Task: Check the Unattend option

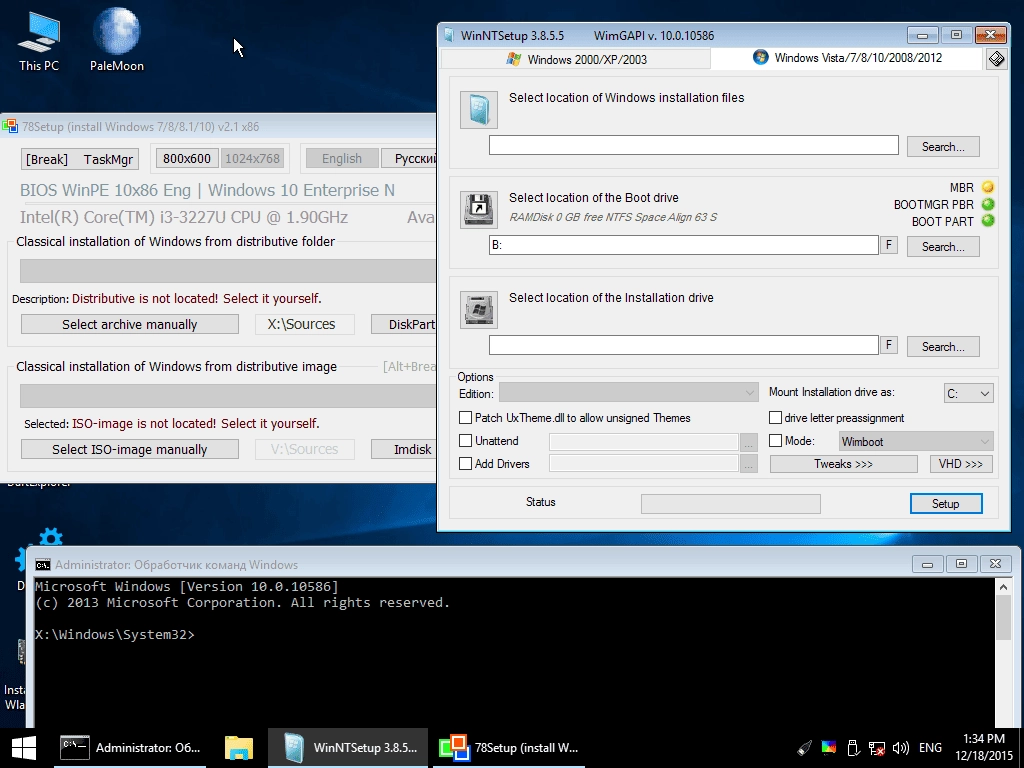Action: point(466,440)
